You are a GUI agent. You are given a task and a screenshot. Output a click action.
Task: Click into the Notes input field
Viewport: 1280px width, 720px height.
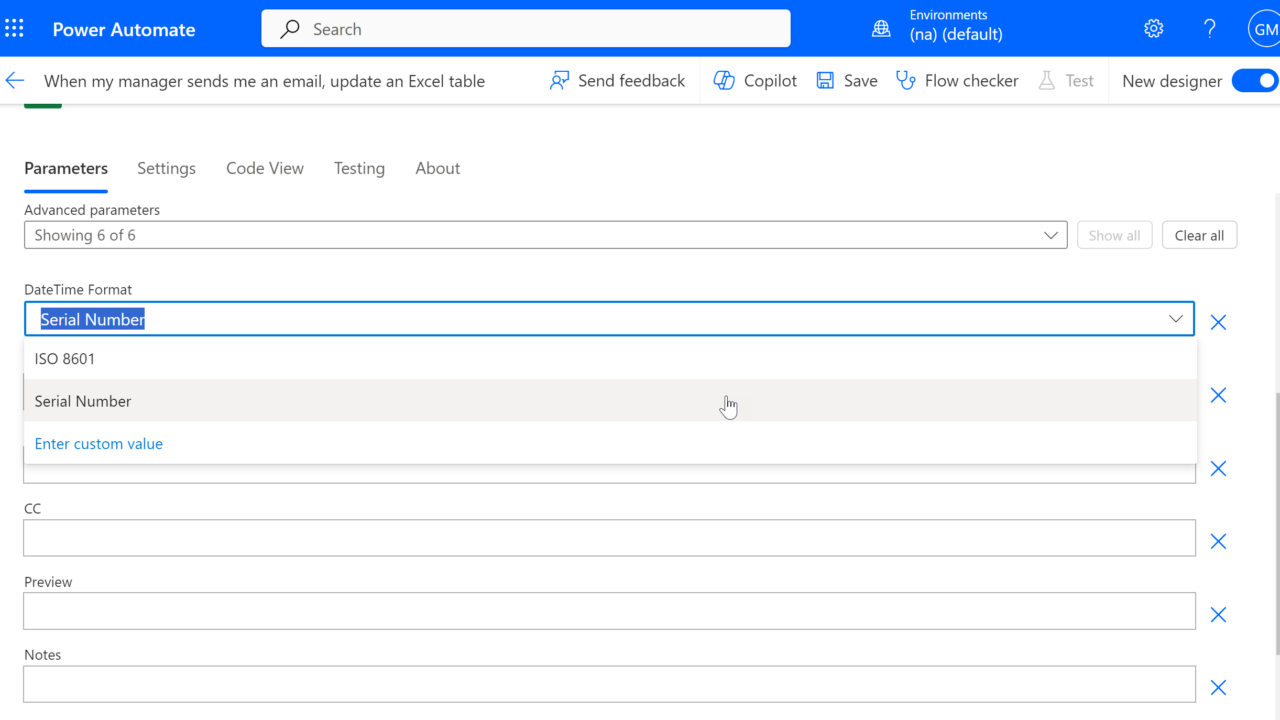(609, 684)
